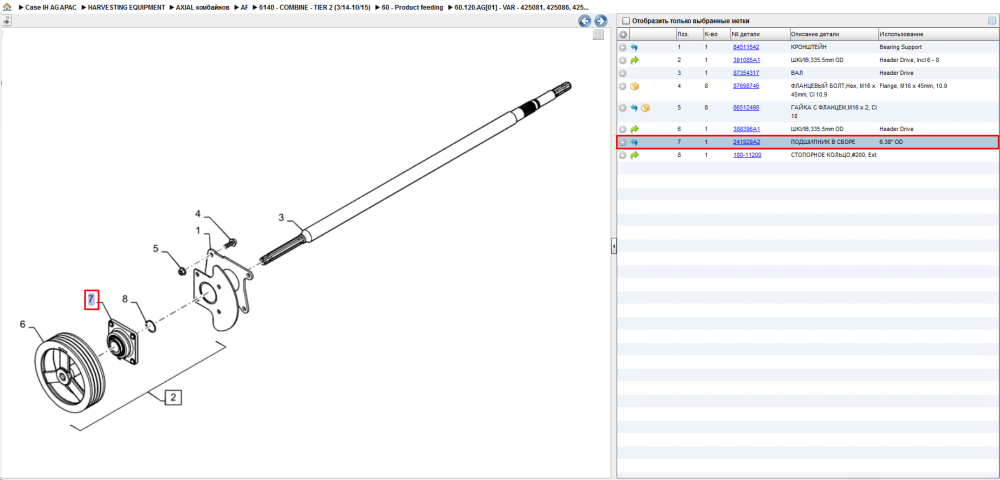Click the plus icon for part 391085A1
The height and width of the screenshot is (480, 1000).
point(623,60)
